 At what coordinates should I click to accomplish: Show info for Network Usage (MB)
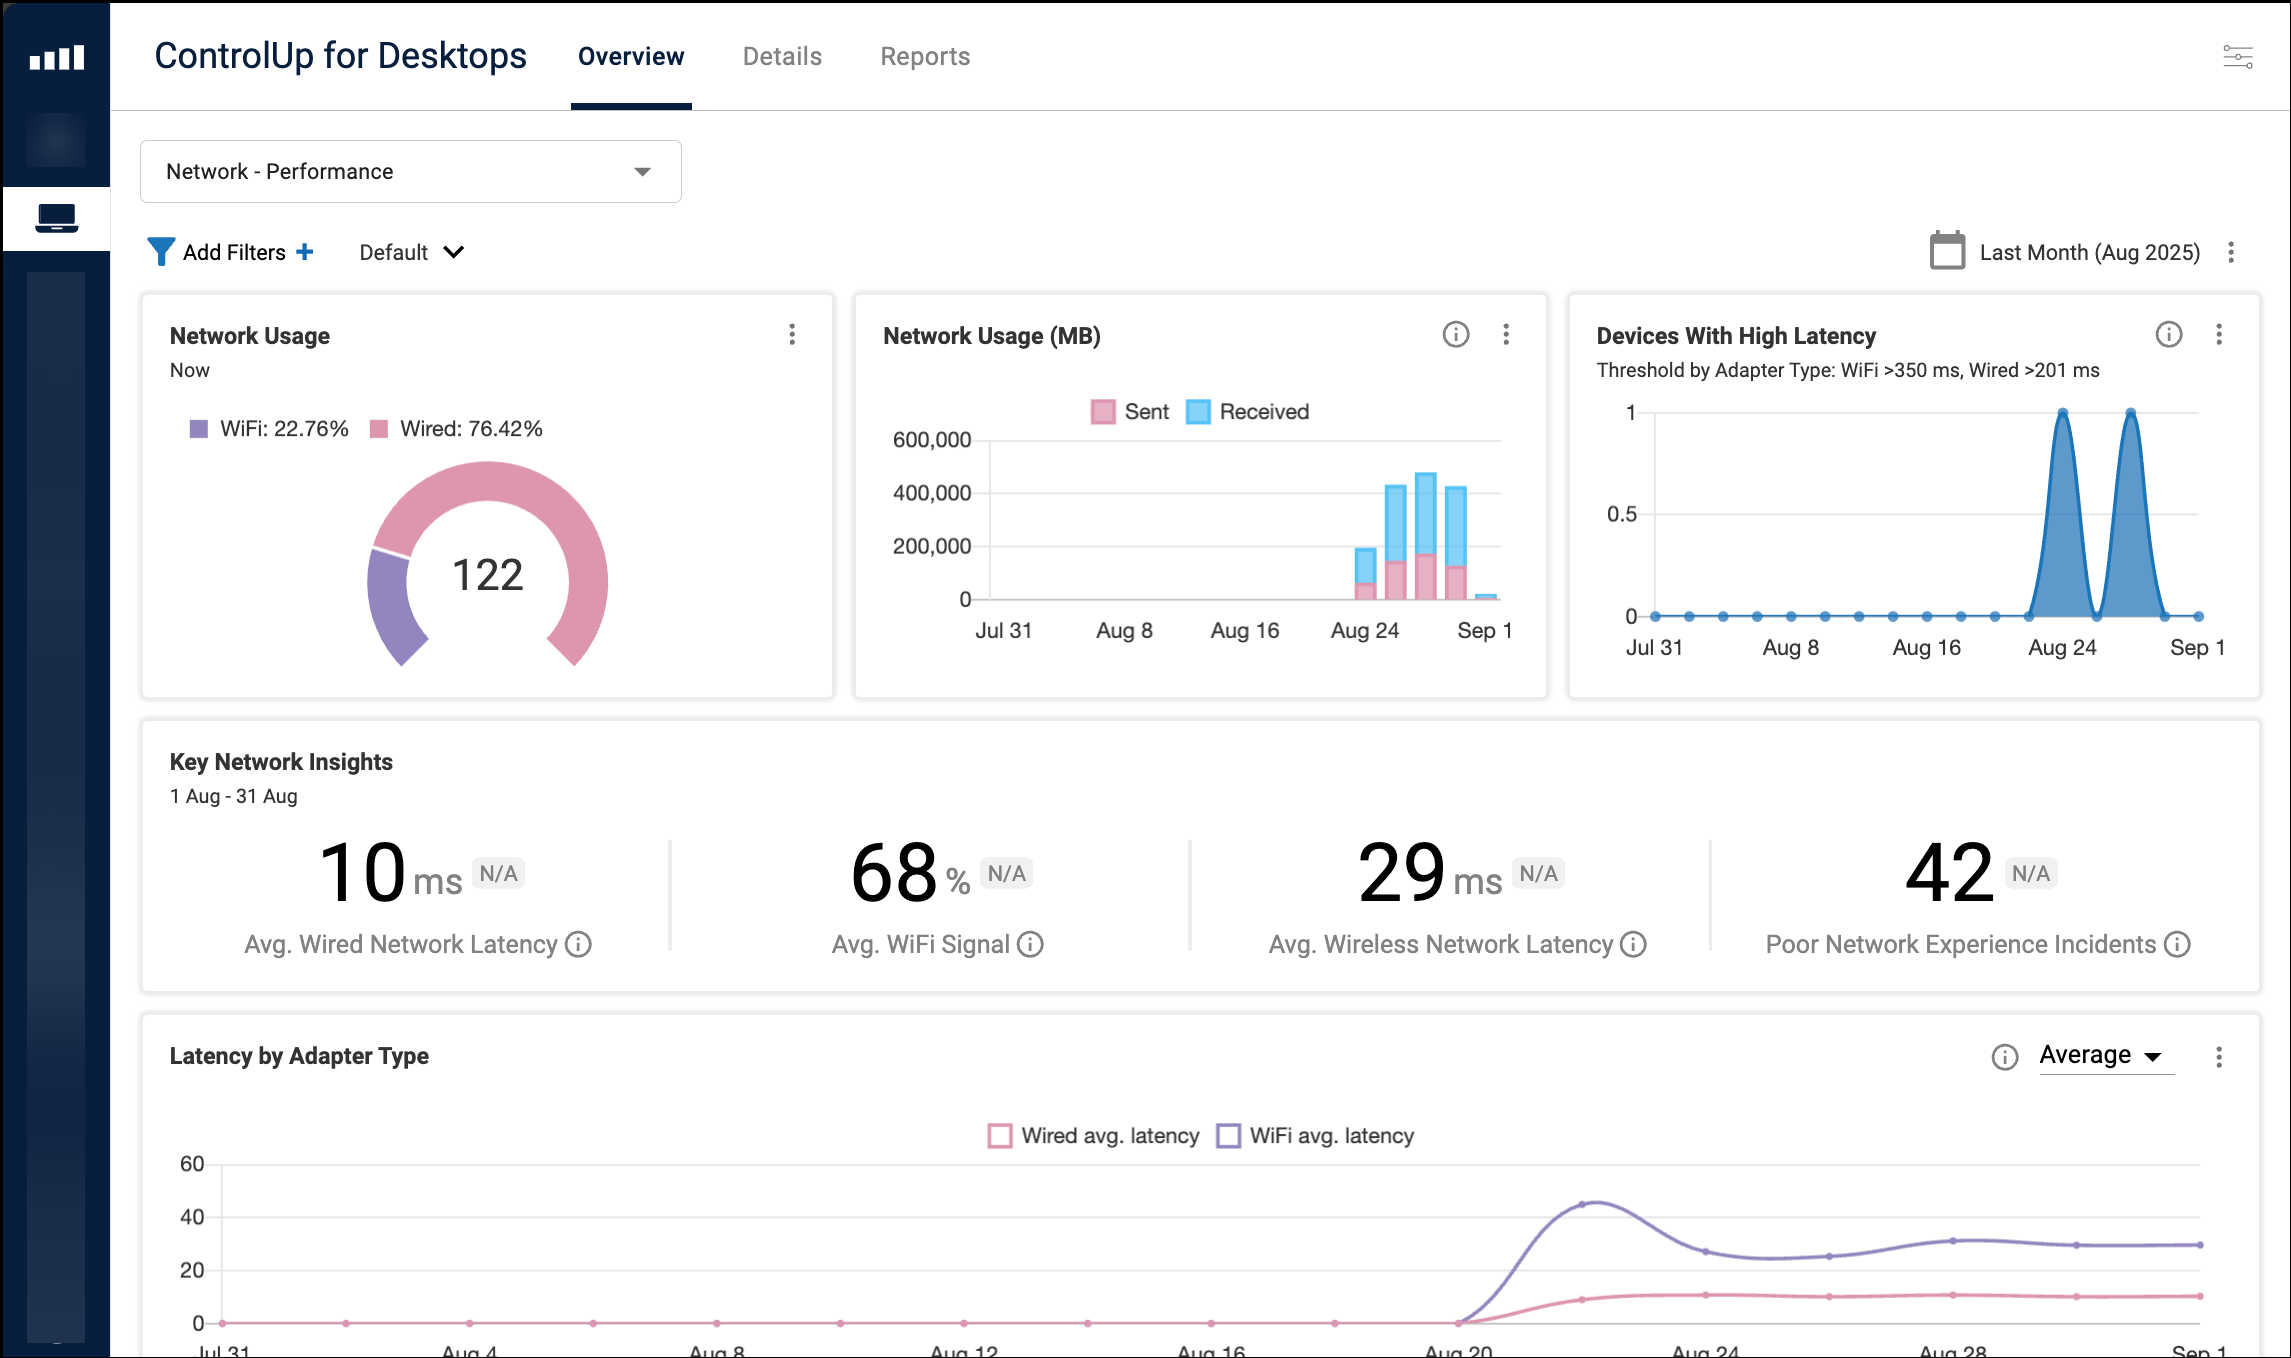click(1456, 334)
